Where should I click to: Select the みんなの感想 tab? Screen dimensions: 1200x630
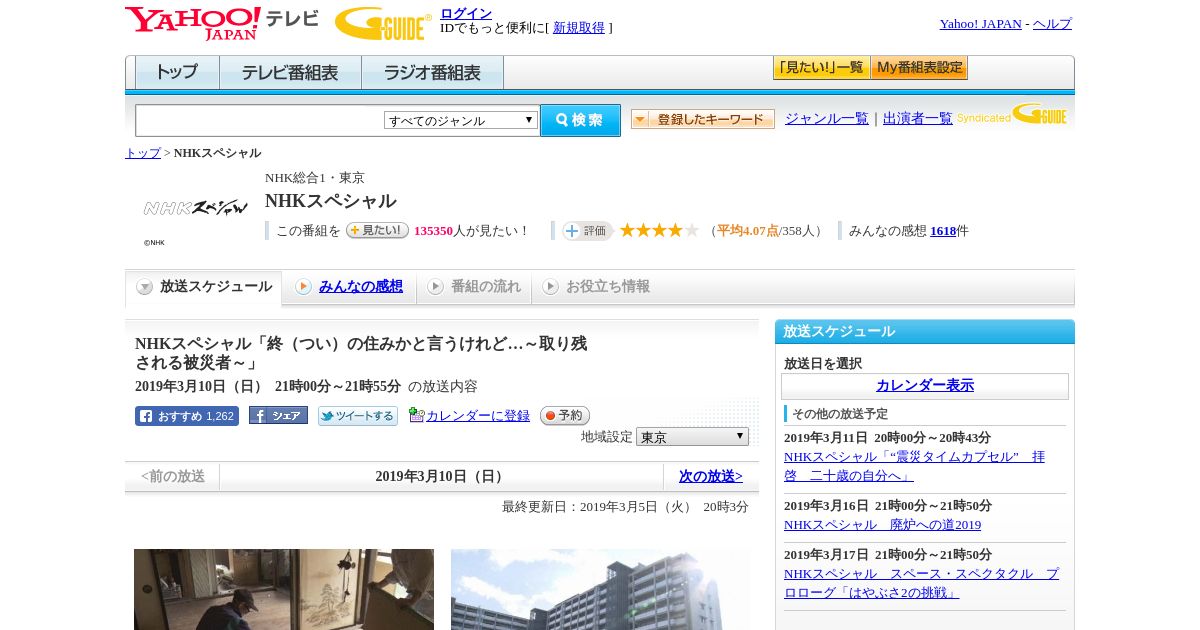(349, 287)
